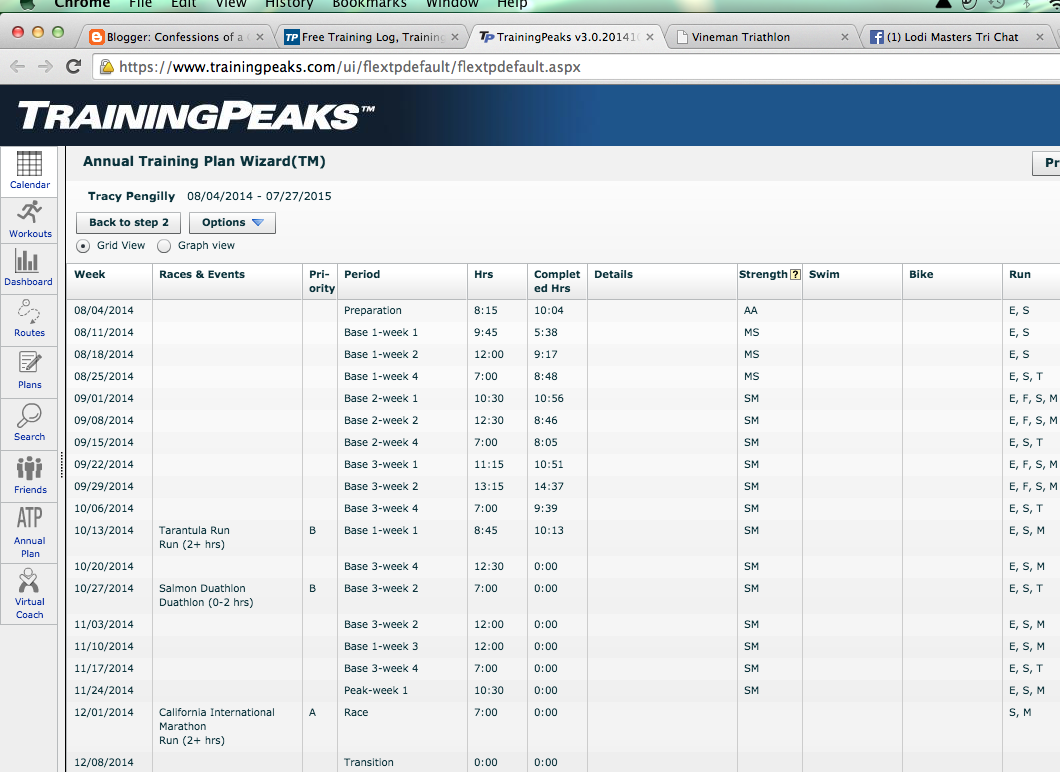Click the browser back arrow
Viewport: 1060px width, 772px height.
coord(18,67)
